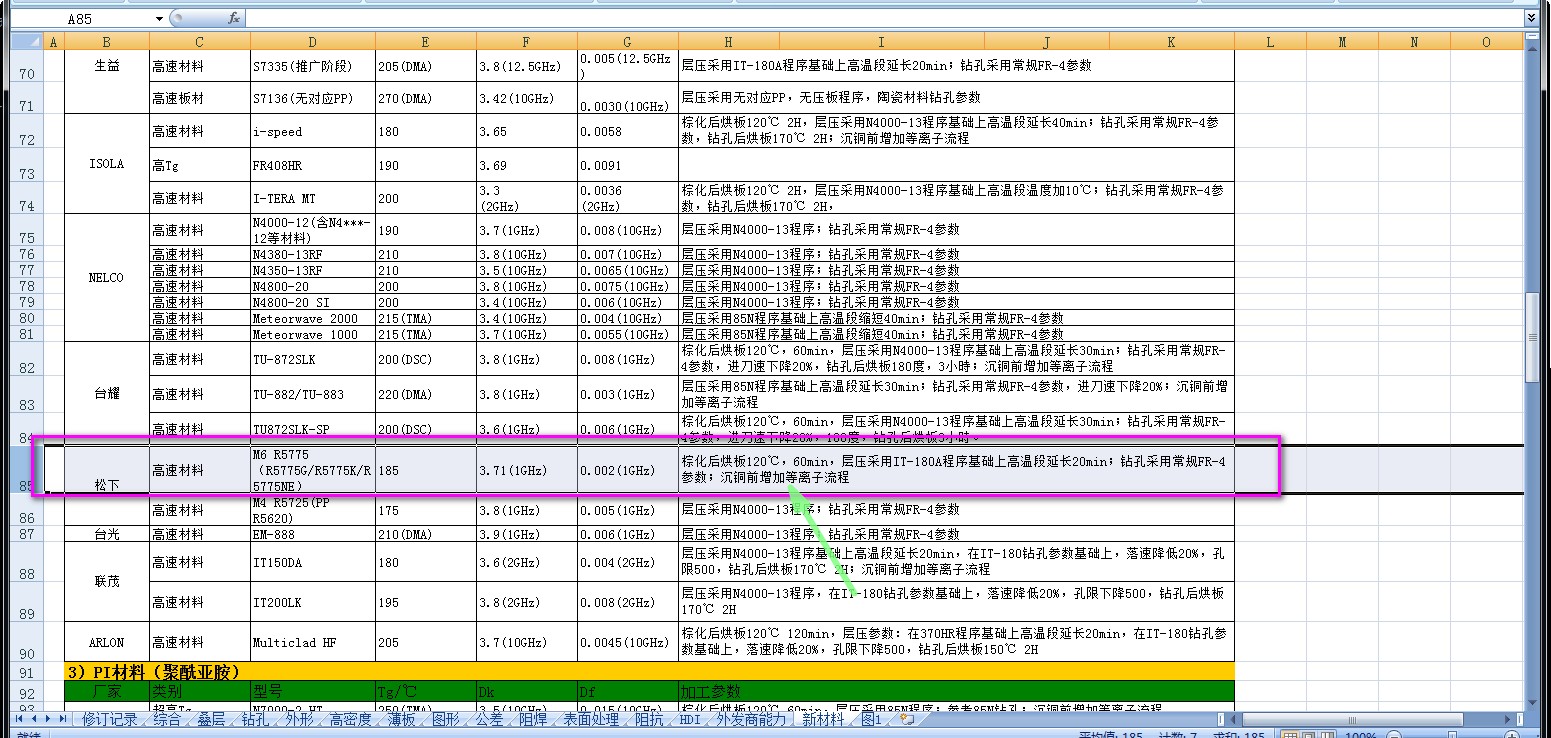Select row 85 header
Viewport: 1551px width, 738px height.
[x=27, y=470]
